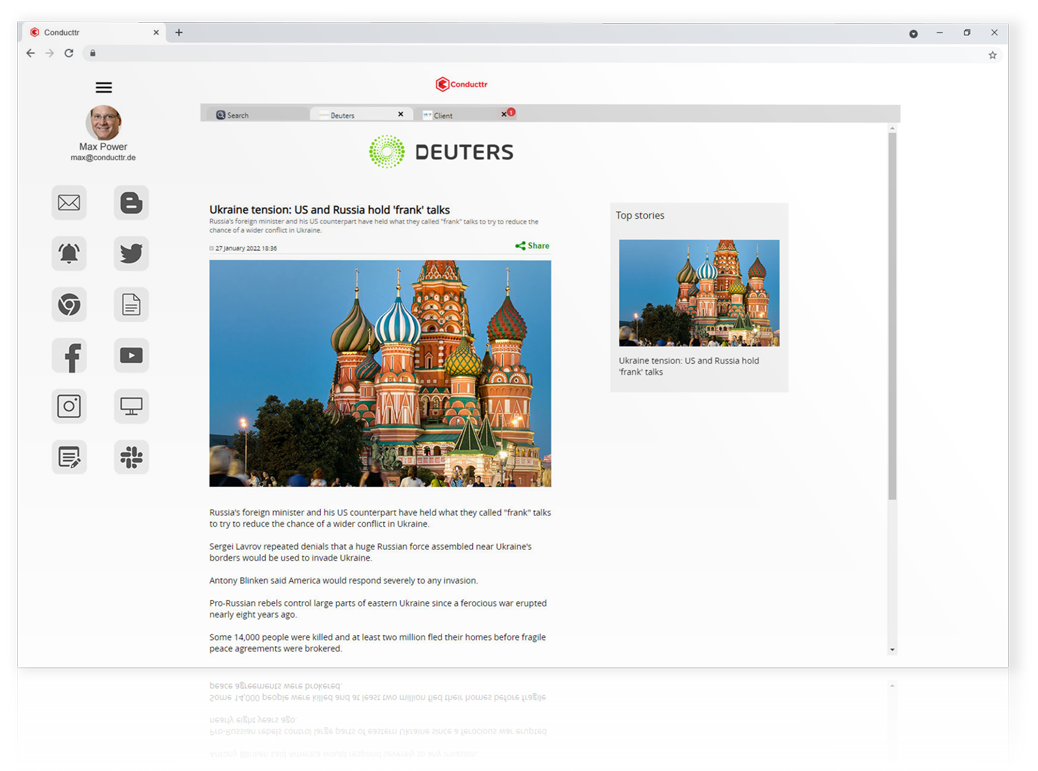This screenshot has height=771, width=1038.
Task: Open the YouTube app icon
Action: tap(131, 355)
